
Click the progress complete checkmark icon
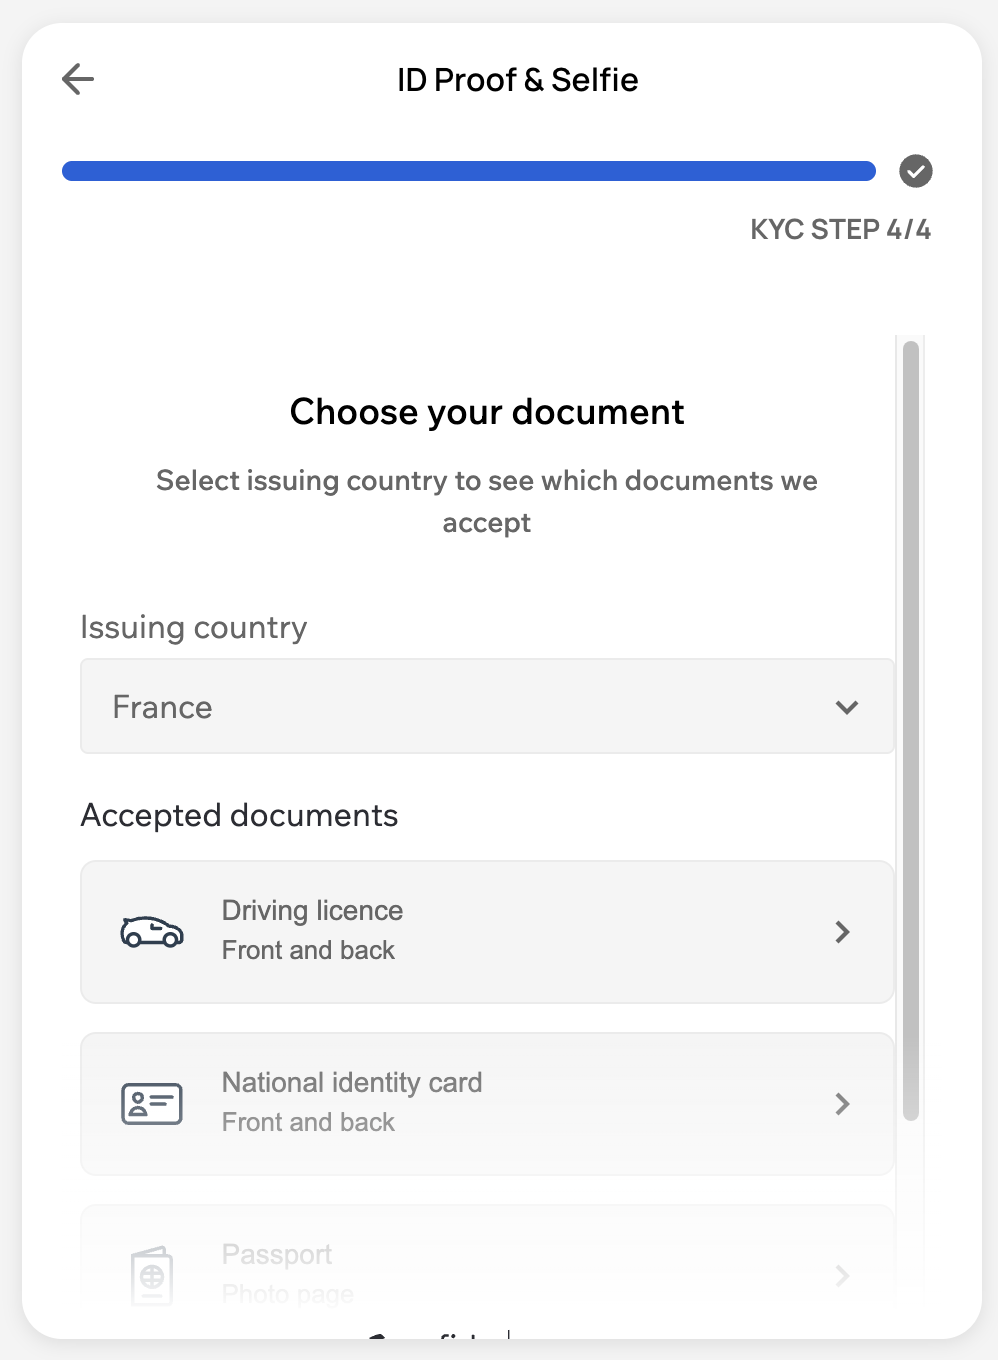point(915,171)
